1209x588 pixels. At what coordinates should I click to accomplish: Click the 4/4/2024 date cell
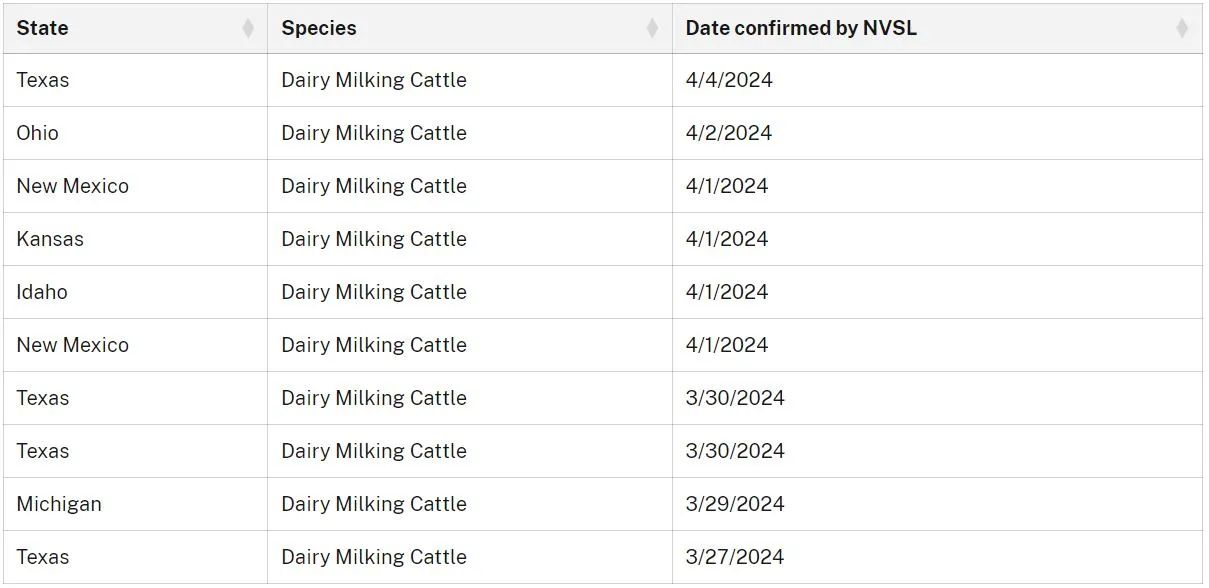[x=729, y=80]
